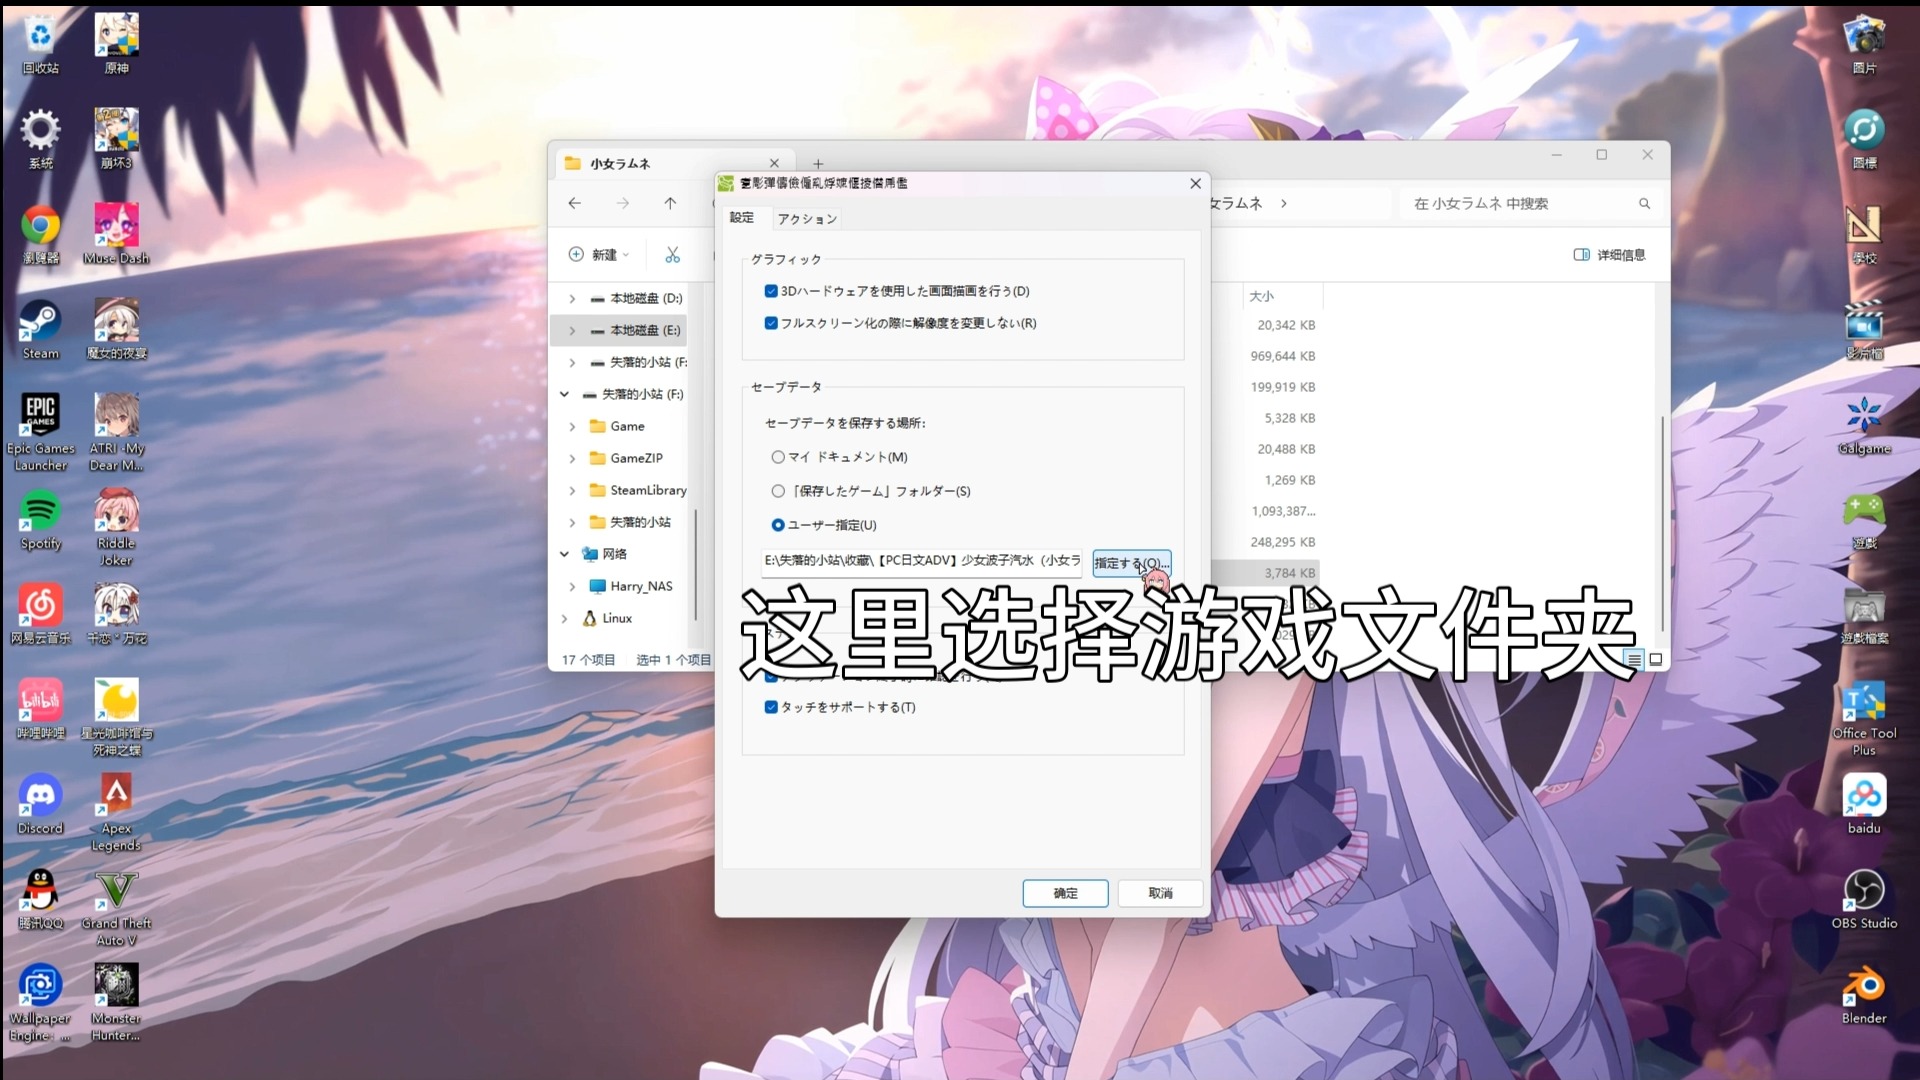Toggle フルスクリーン化解像度変更 checkbox
The image size is (1920, 1080).
click(770, 323)
